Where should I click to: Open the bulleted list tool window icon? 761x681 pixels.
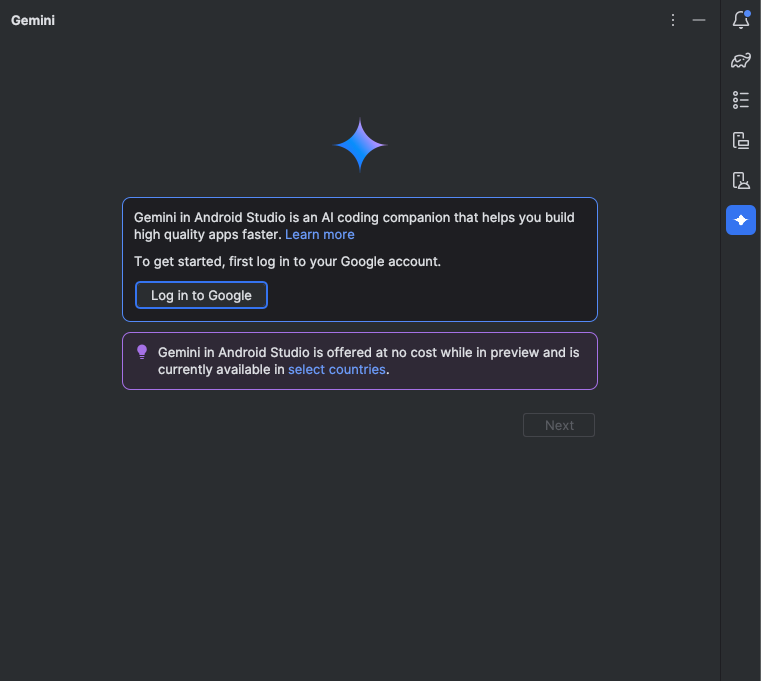pyautogui.click(x=741, y=100)
